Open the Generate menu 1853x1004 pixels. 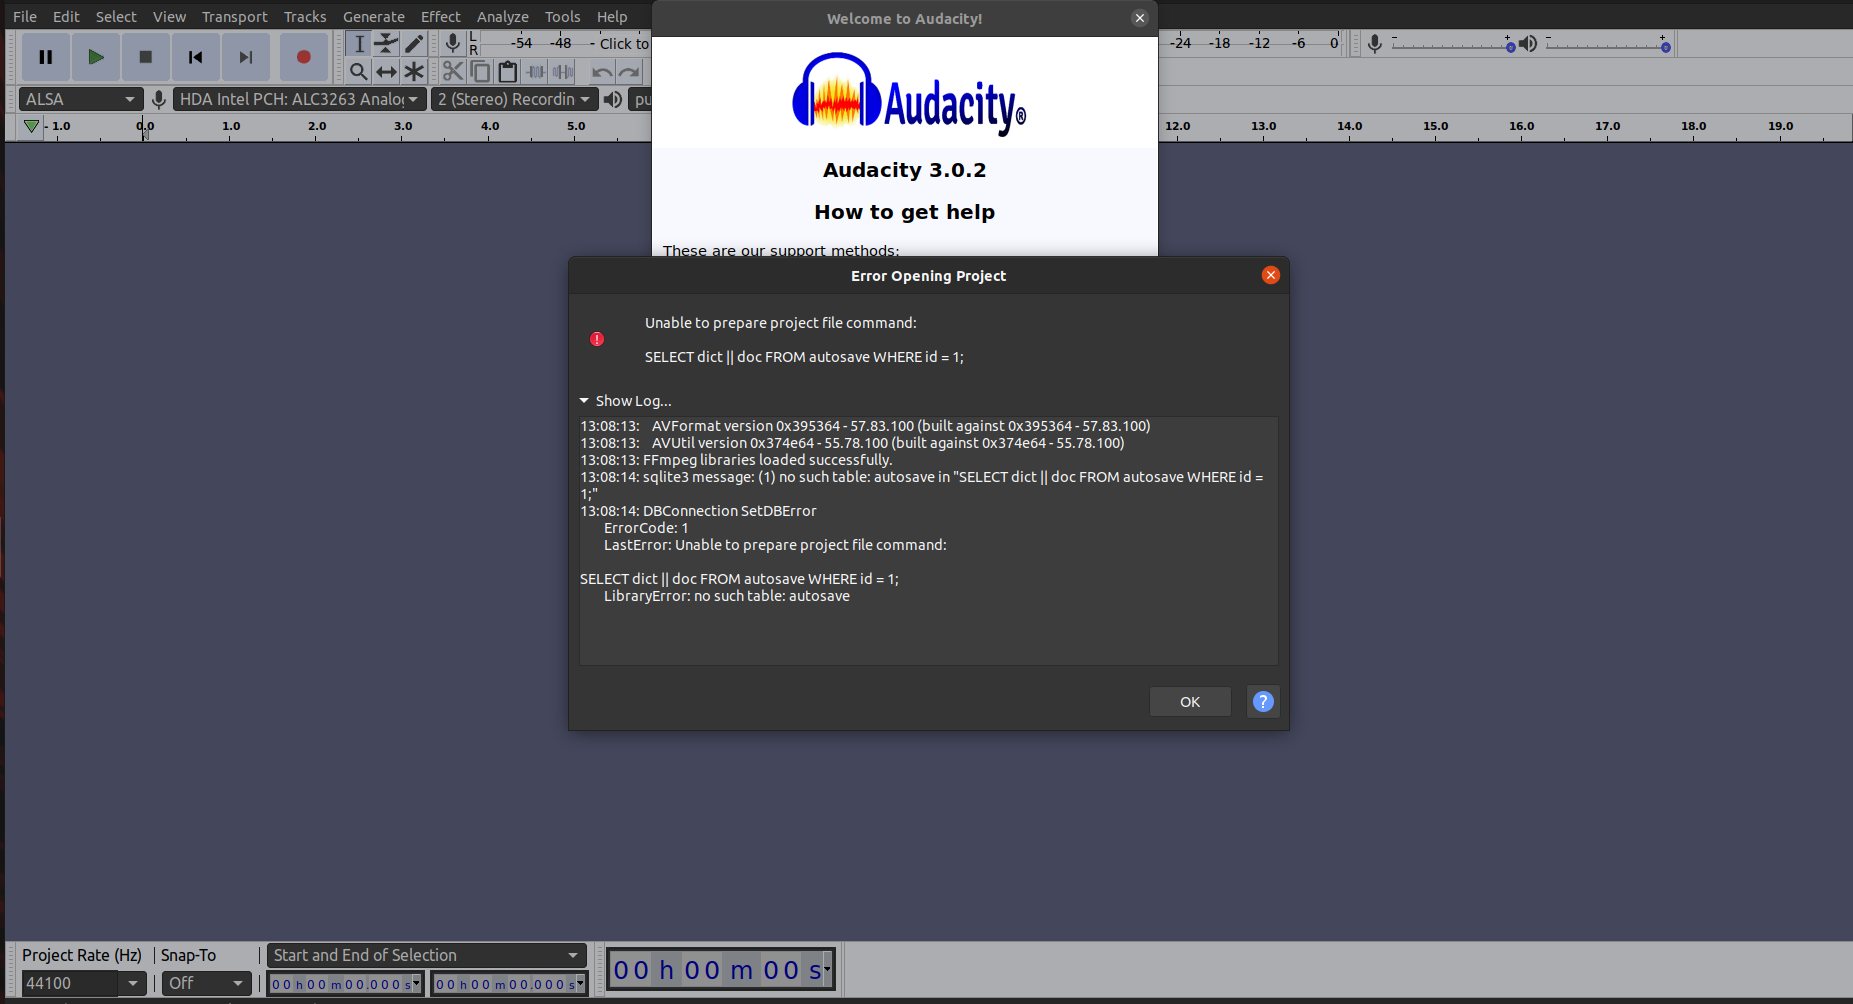pos(374,17)
